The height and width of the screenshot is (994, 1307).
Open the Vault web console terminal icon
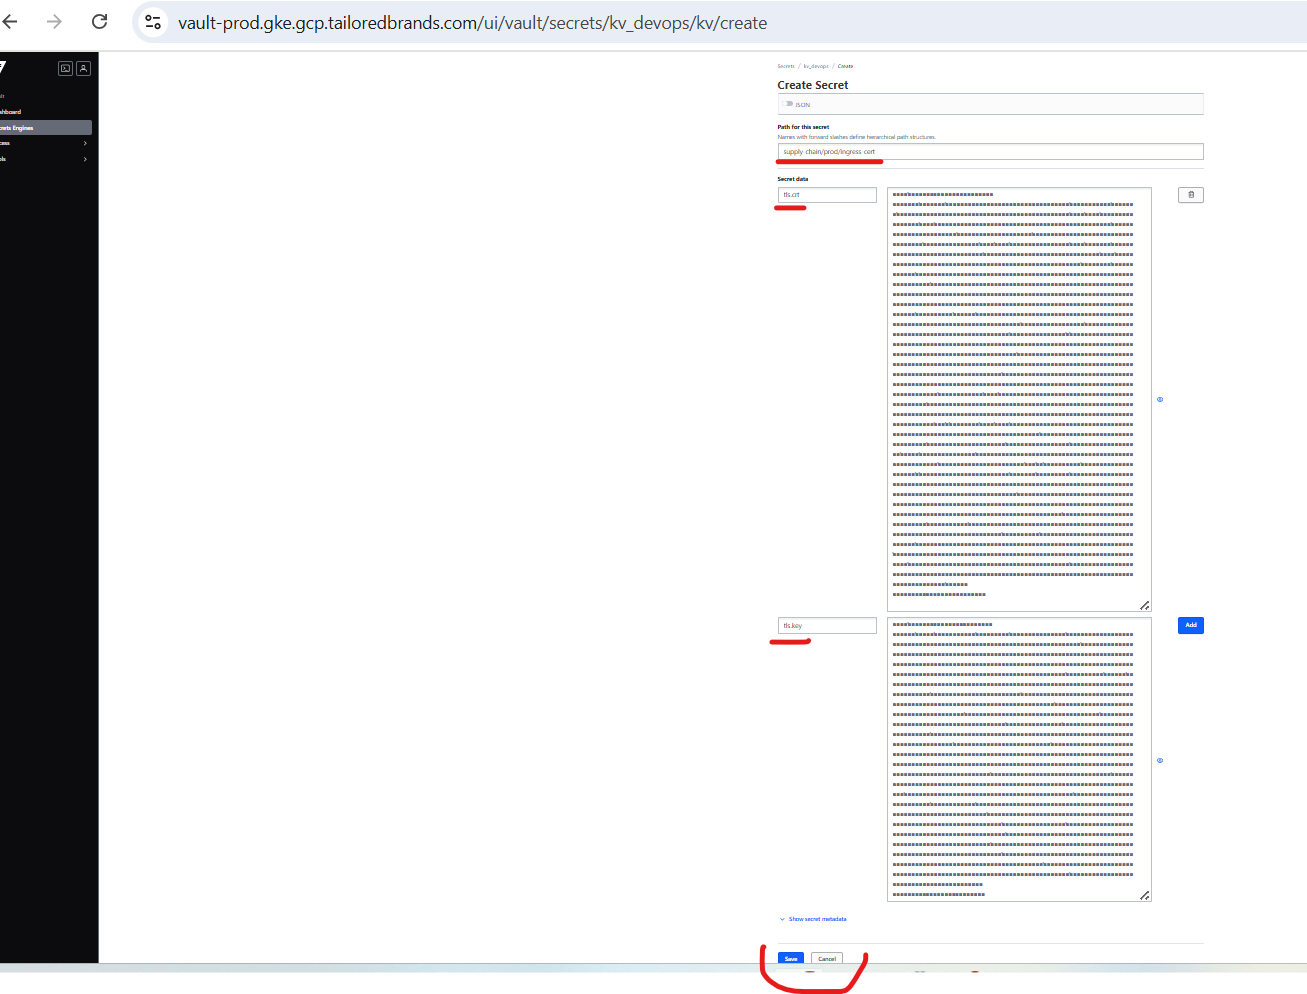65,68
